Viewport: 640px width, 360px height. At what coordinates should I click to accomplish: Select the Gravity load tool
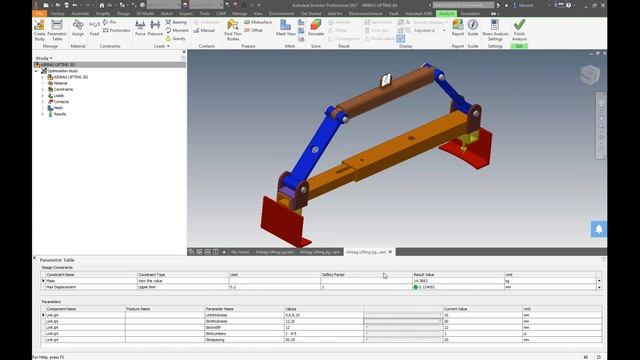coord(176,38)
